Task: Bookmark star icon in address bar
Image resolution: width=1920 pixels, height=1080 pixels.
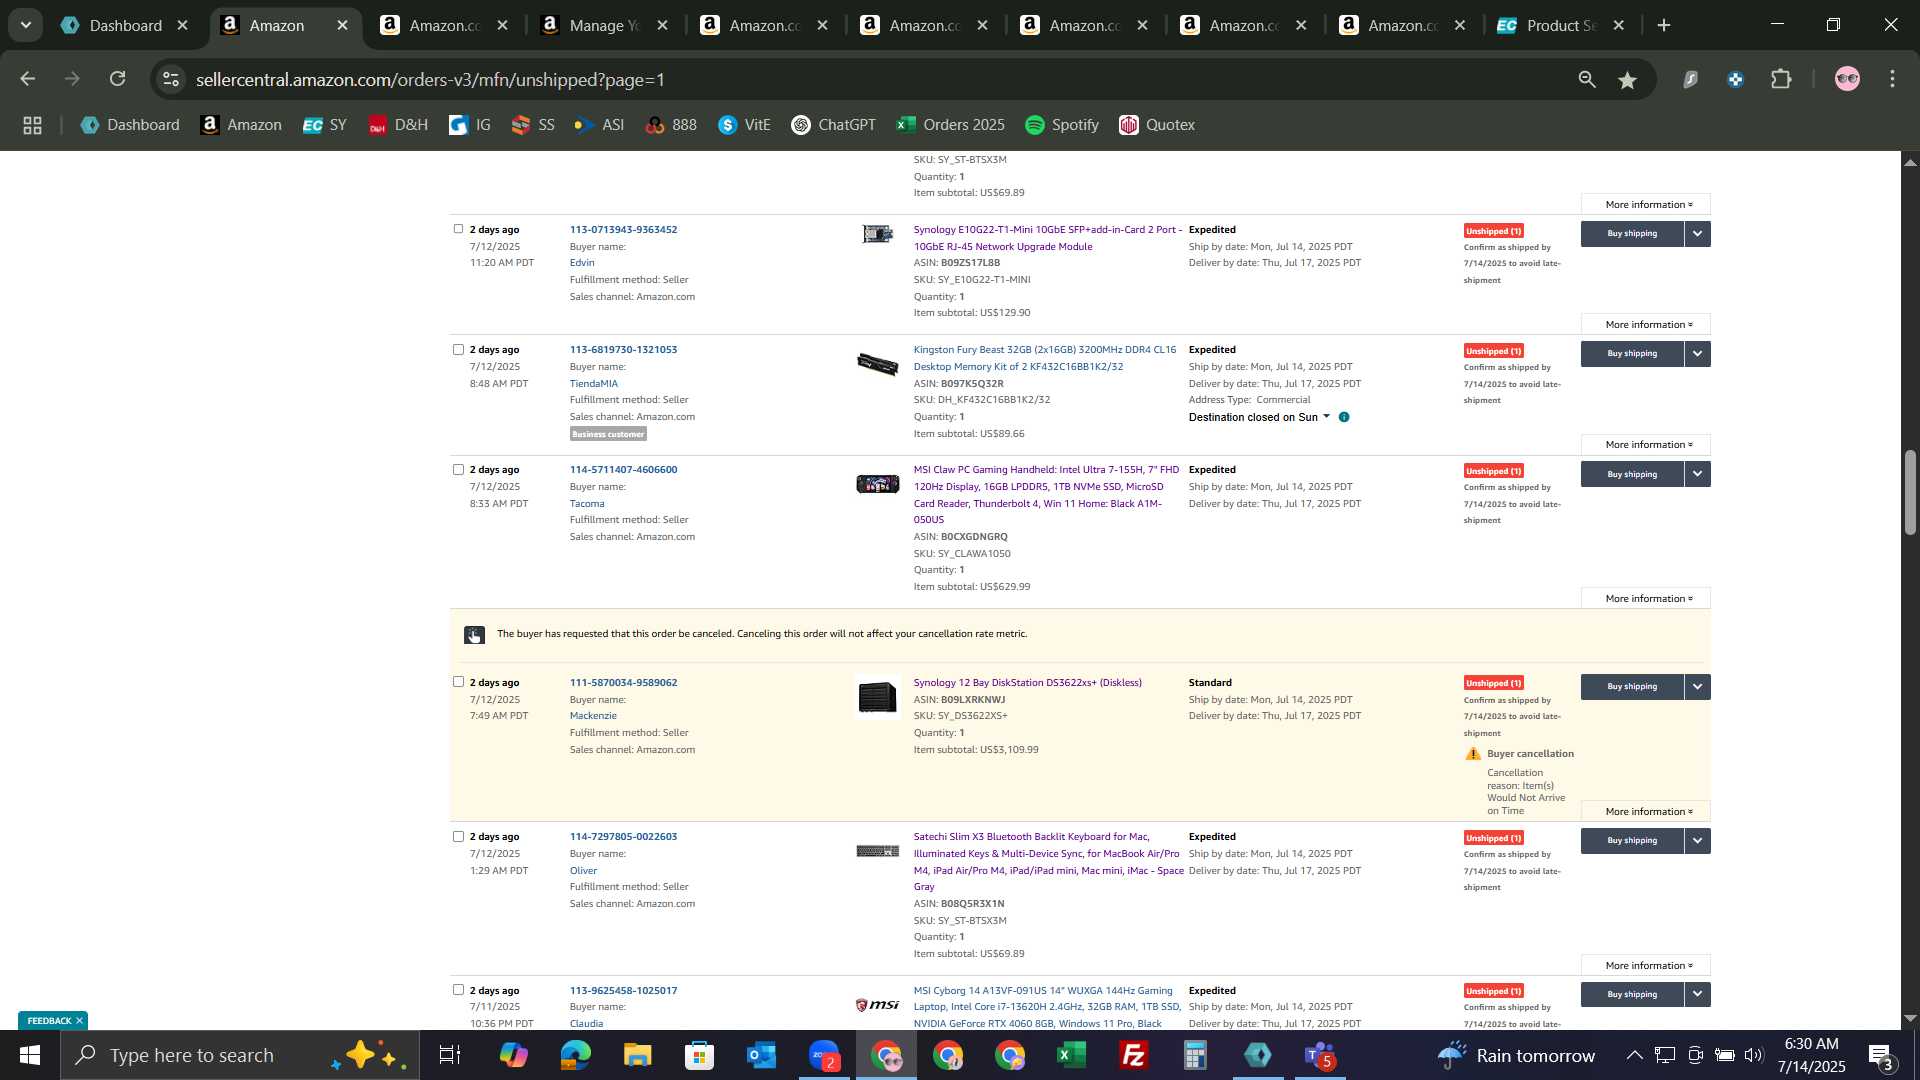Action: [x=1628, y=80]
